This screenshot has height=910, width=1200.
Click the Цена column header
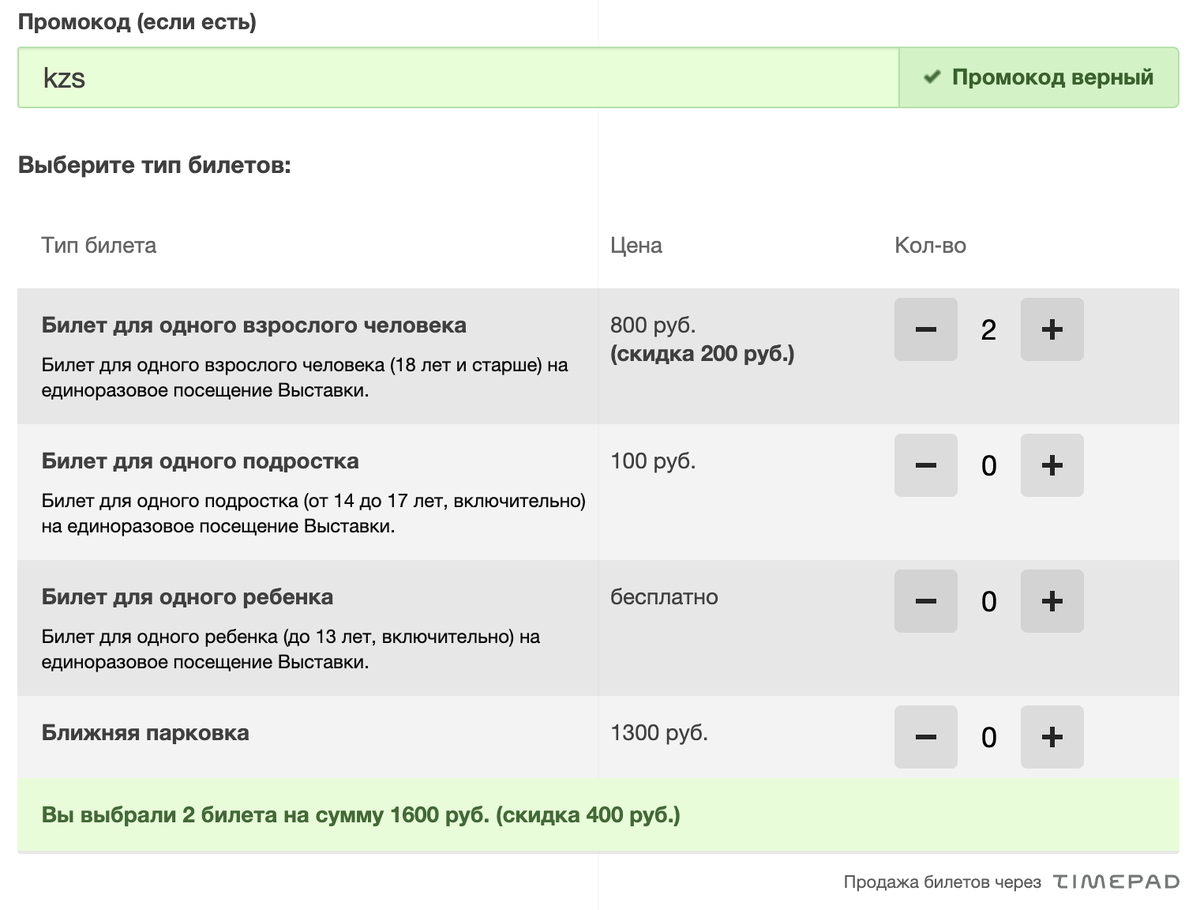tap(636, 245)
